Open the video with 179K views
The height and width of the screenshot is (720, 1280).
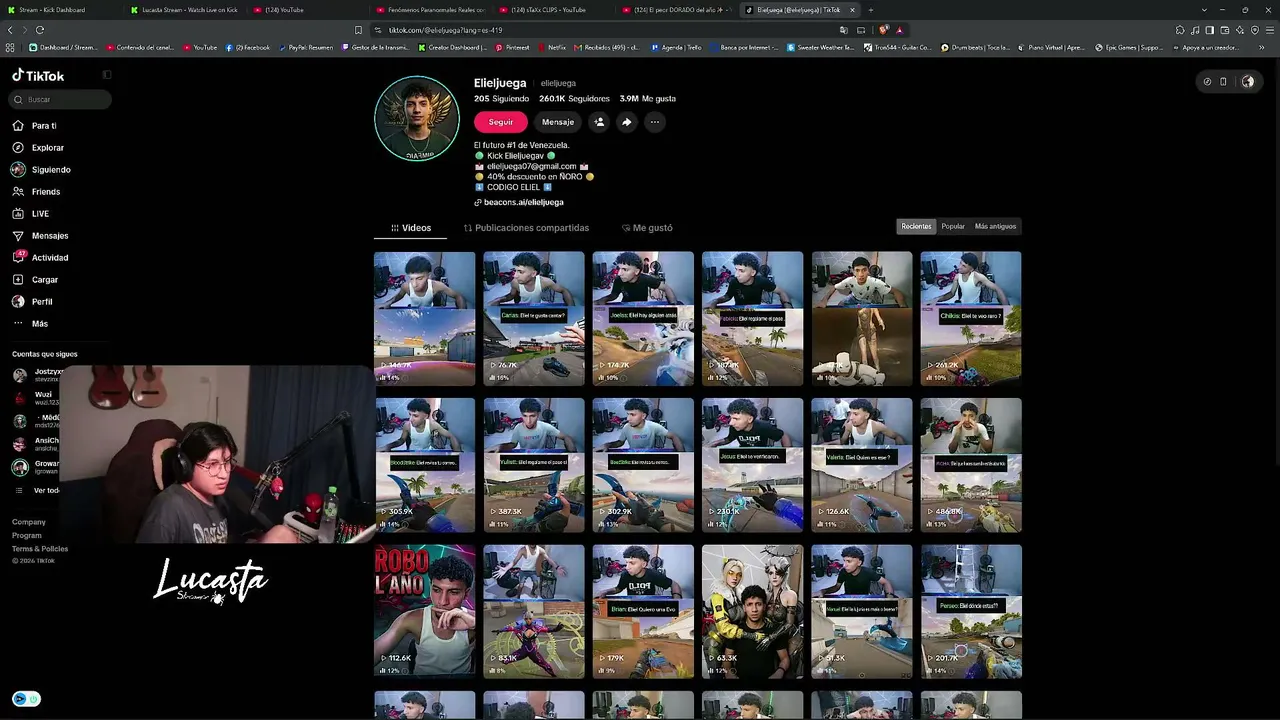643,611
